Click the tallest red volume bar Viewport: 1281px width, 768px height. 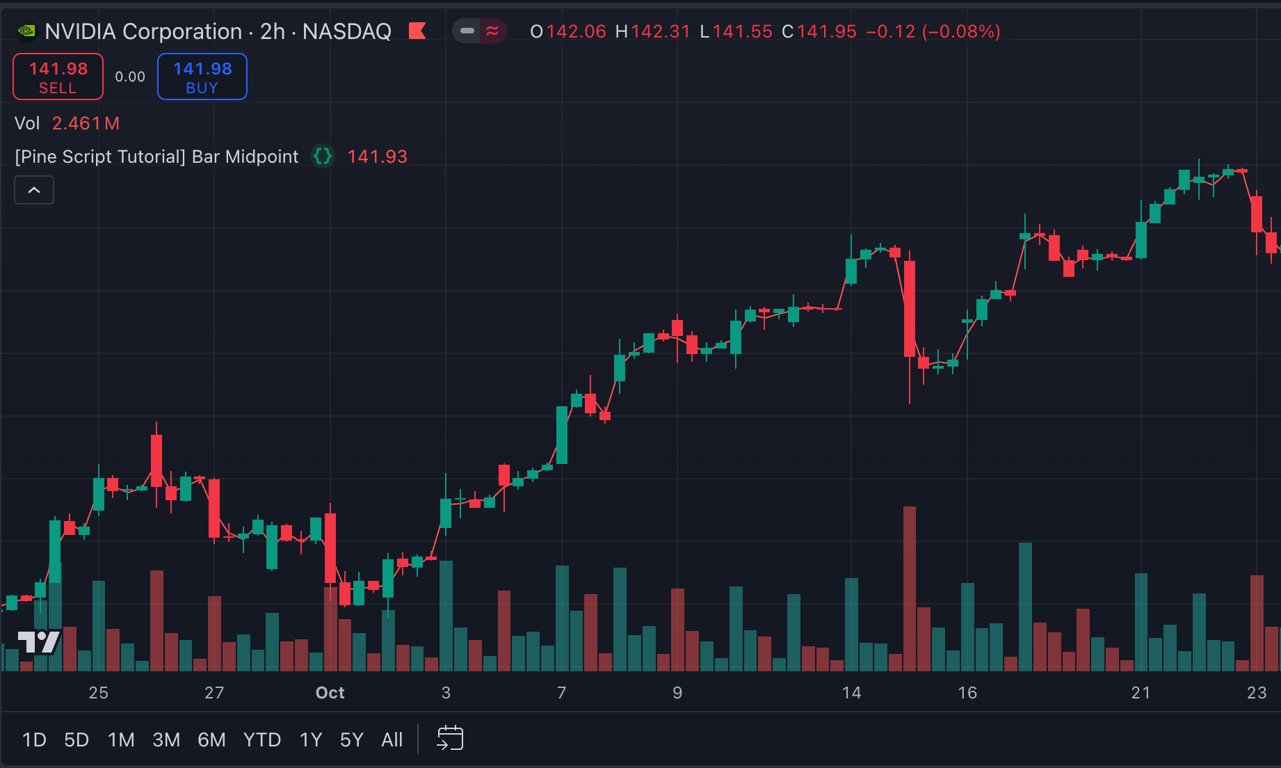pyautogui.click(x=910, y=589)
